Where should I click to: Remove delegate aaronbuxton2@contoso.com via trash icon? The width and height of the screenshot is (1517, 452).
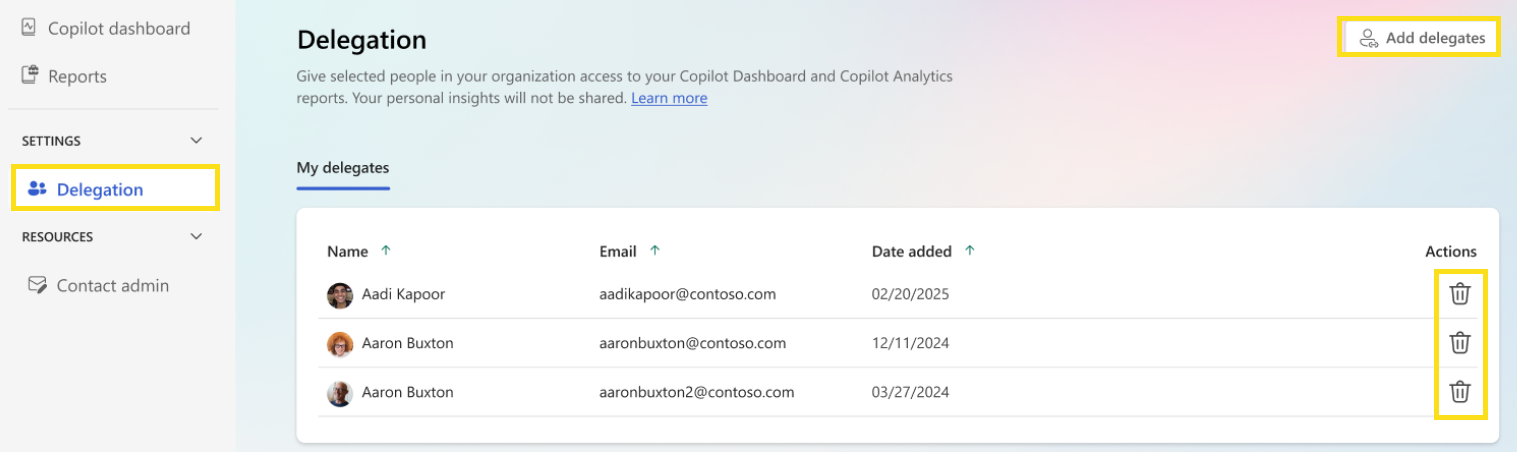pos(1460,392)
